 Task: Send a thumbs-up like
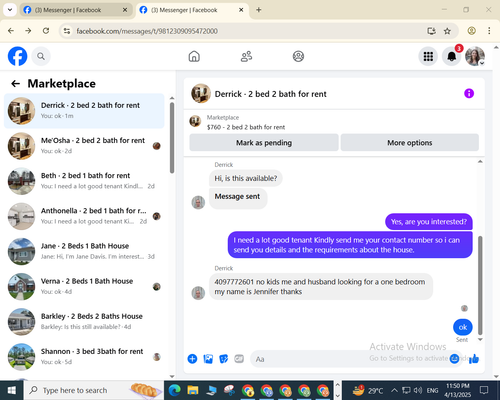(474, 359)
